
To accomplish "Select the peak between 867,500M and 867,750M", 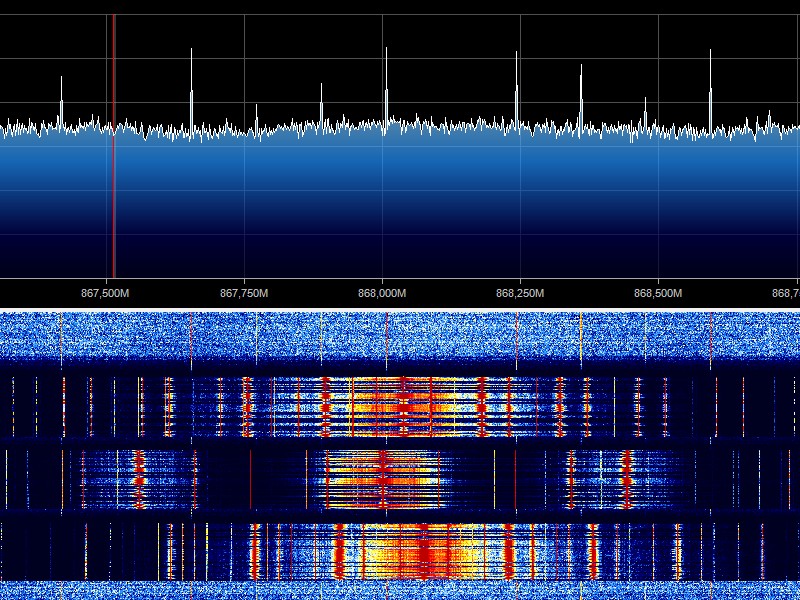I will [x=192, y=90].
